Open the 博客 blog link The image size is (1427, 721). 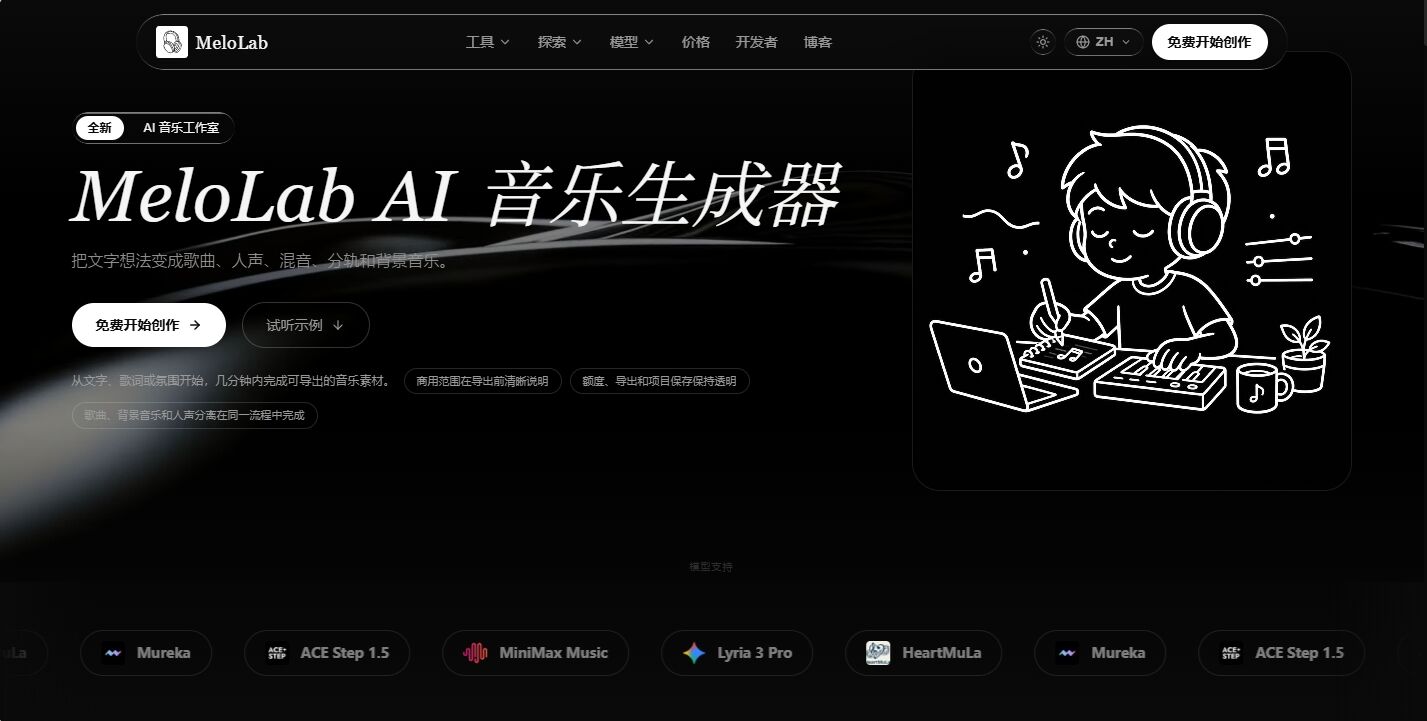tap(818, 42)
